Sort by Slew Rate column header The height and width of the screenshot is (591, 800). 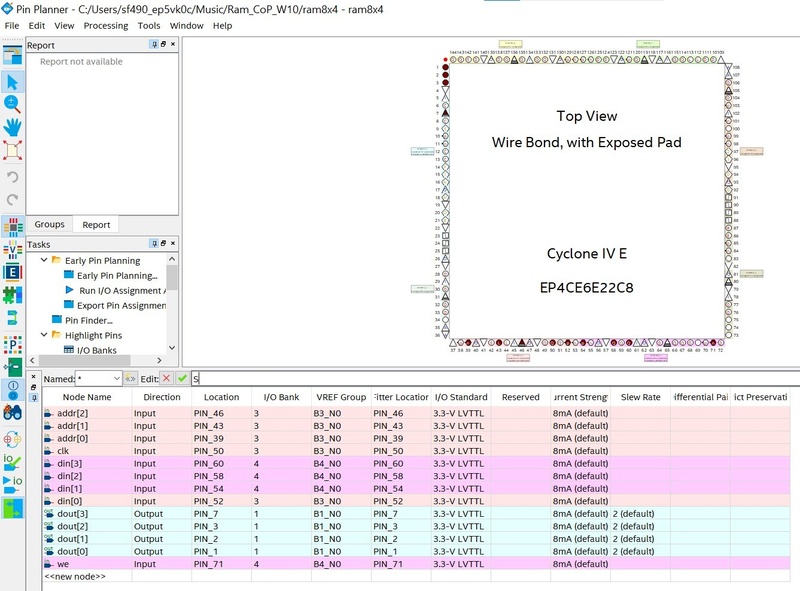point(640,397)
